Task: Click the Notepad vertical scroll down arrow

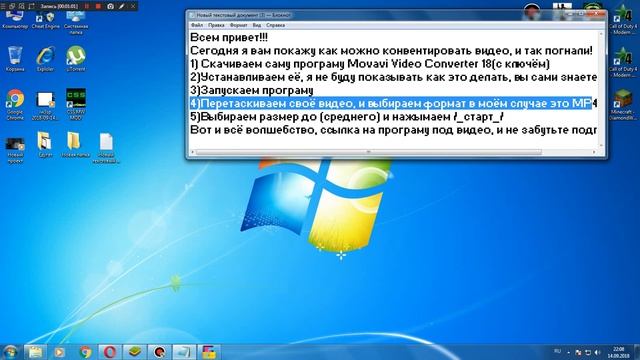Action: click(601, 145)
